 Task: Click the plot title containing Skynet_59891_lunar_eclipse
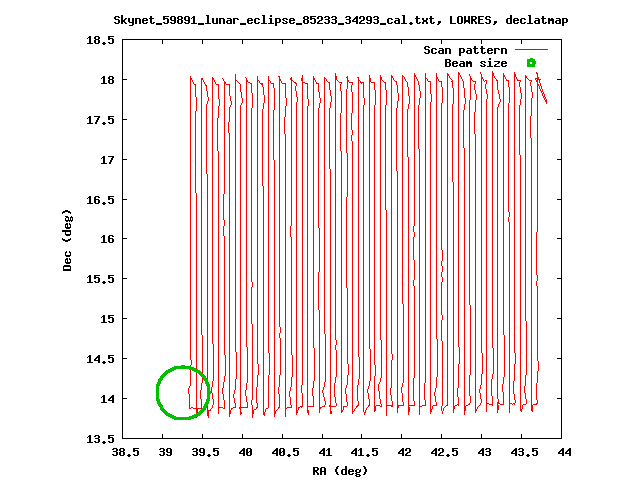pyautogui.click(x=341, y=20)
